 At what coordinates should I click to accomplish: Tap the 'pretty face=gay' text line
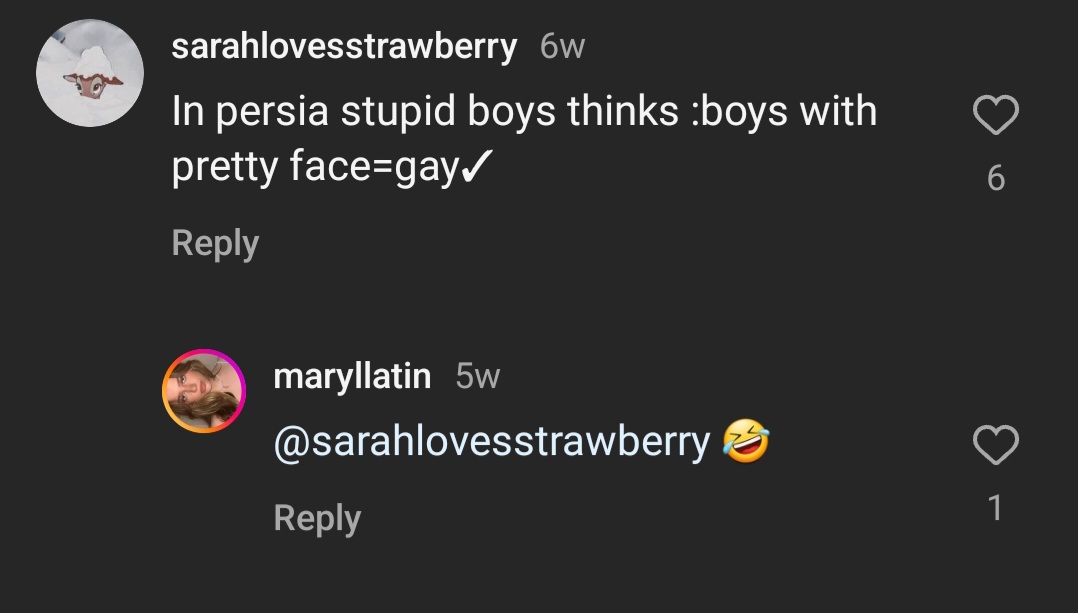(332, 166)
